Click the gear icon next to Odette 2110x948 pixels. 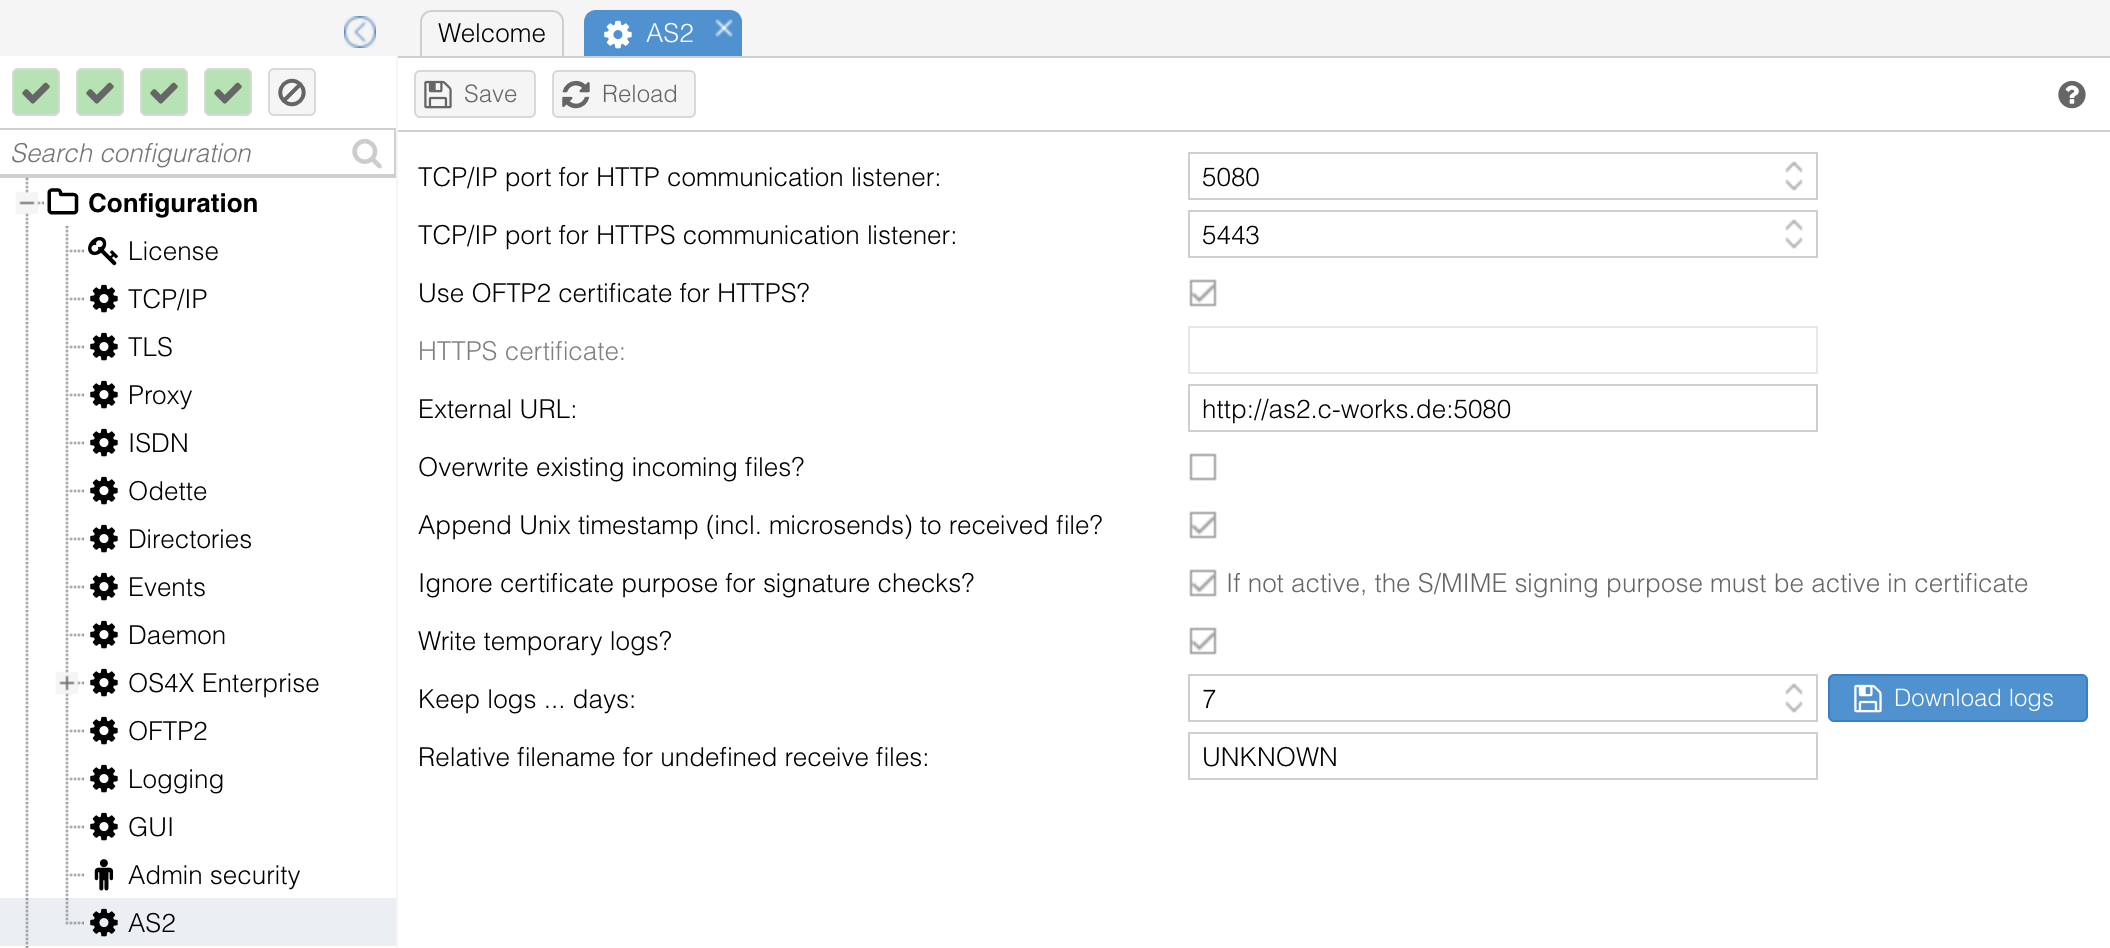[104, 491]
